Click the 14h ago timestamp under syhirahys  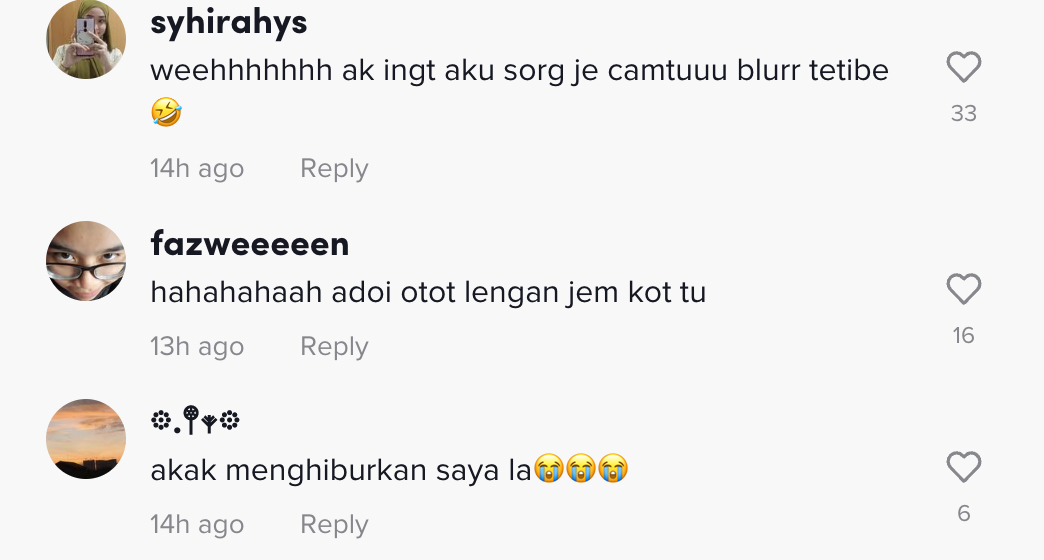pos(197,168)
